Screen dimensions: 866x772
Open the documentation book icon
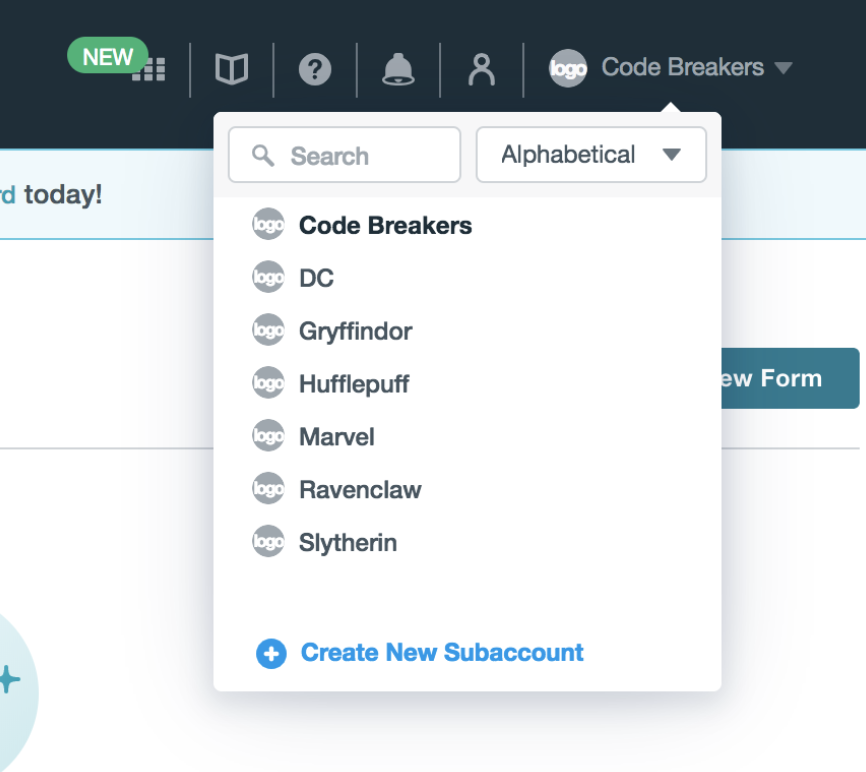point(232,69)
